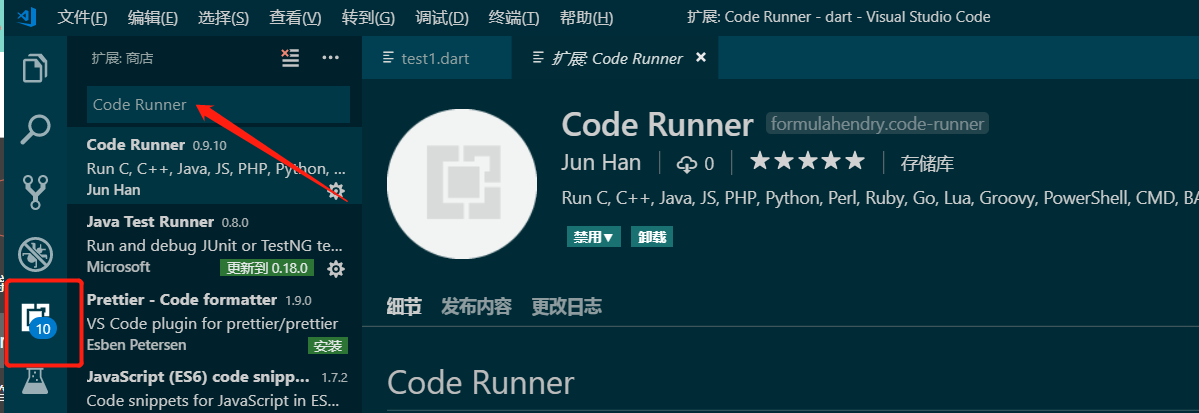Viewport: 1199px width, 413px height.
Task: Close the Code Runner extension tab
Action: pos(700,57)
